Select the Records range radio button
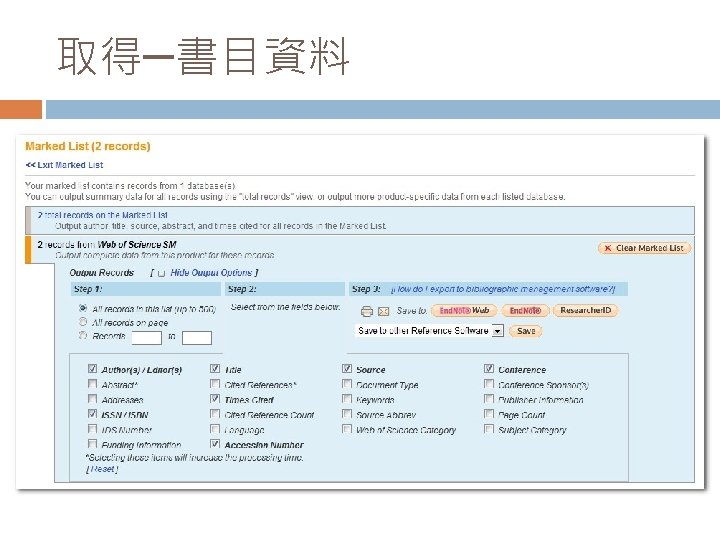The image size is (720, 540). [x=83, y=336]
